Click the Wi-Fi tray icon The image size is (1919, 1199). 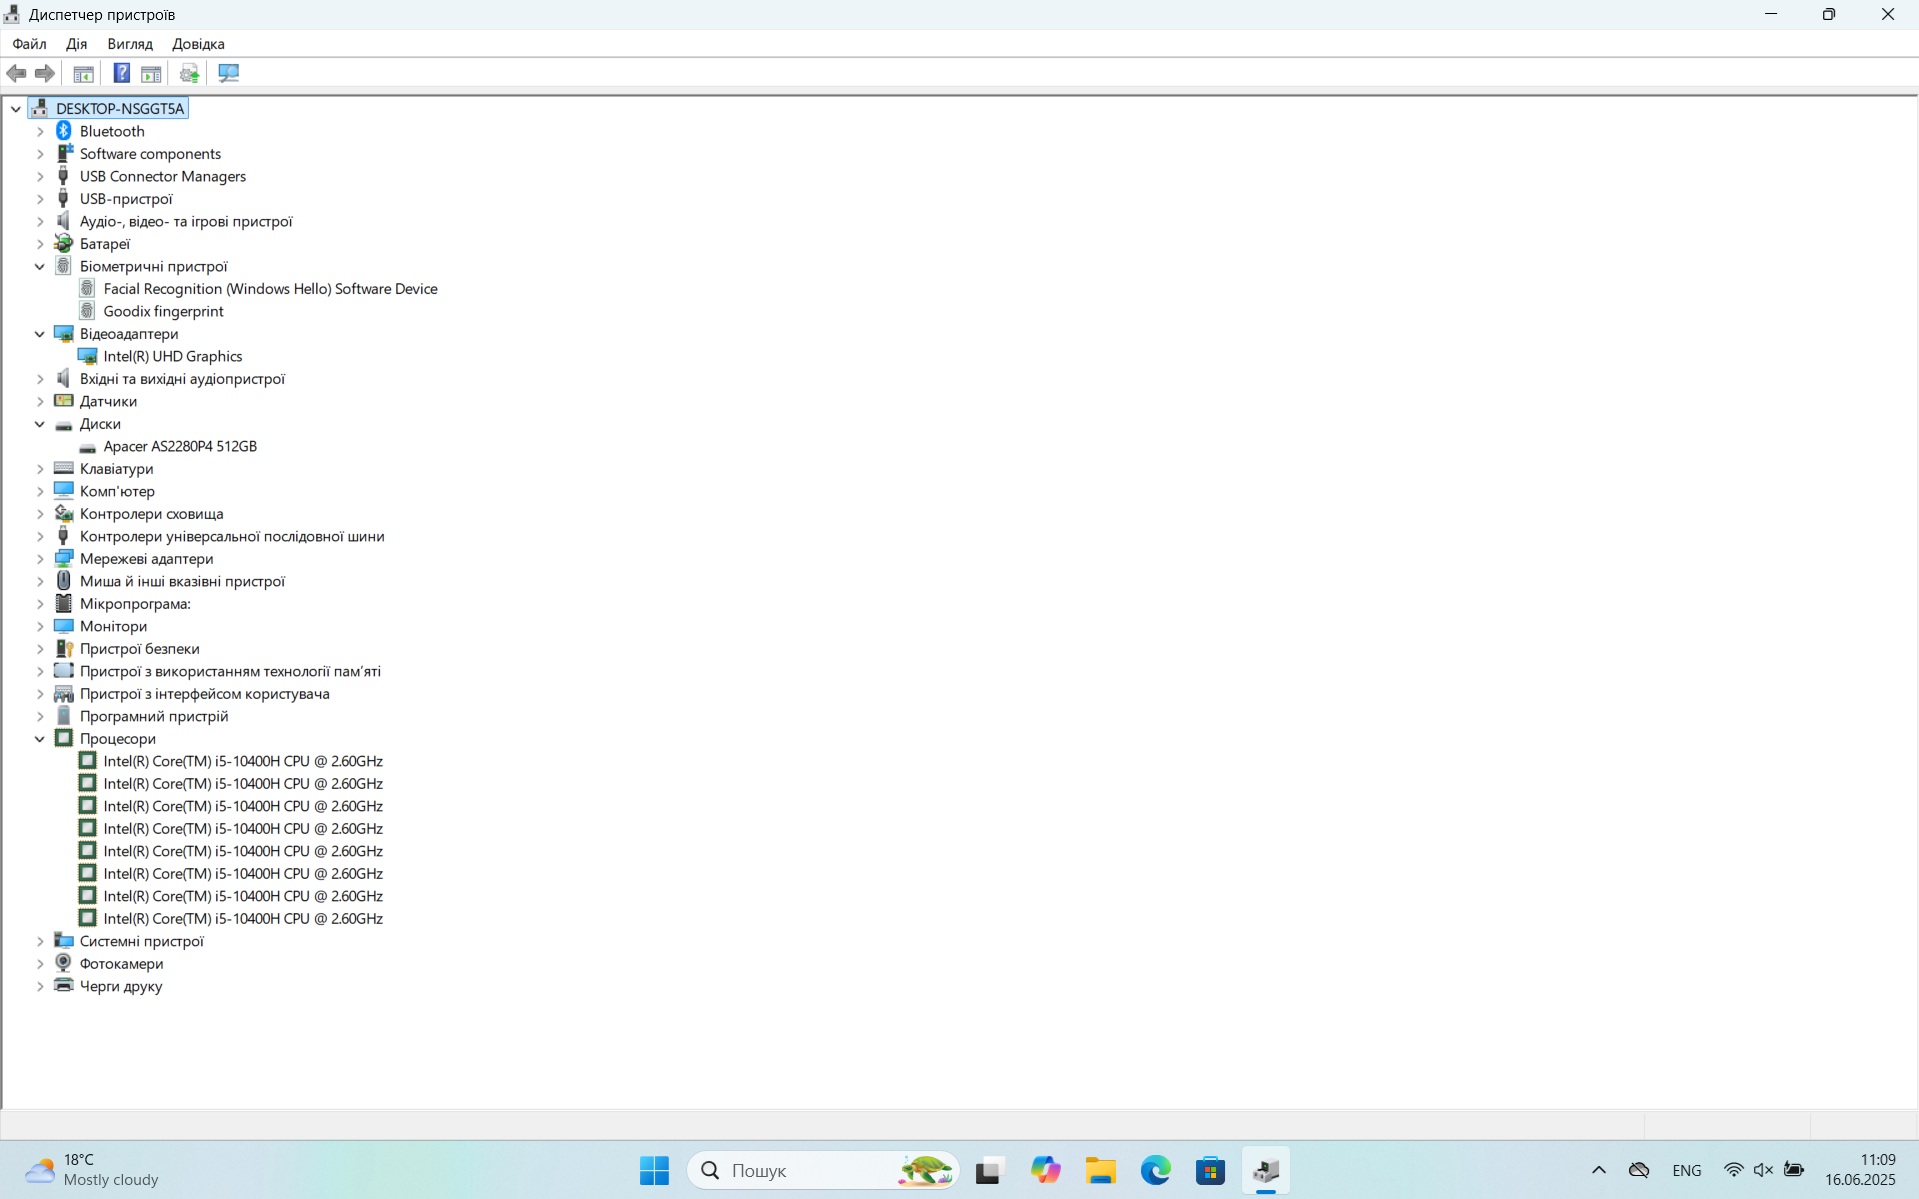1733,1170
